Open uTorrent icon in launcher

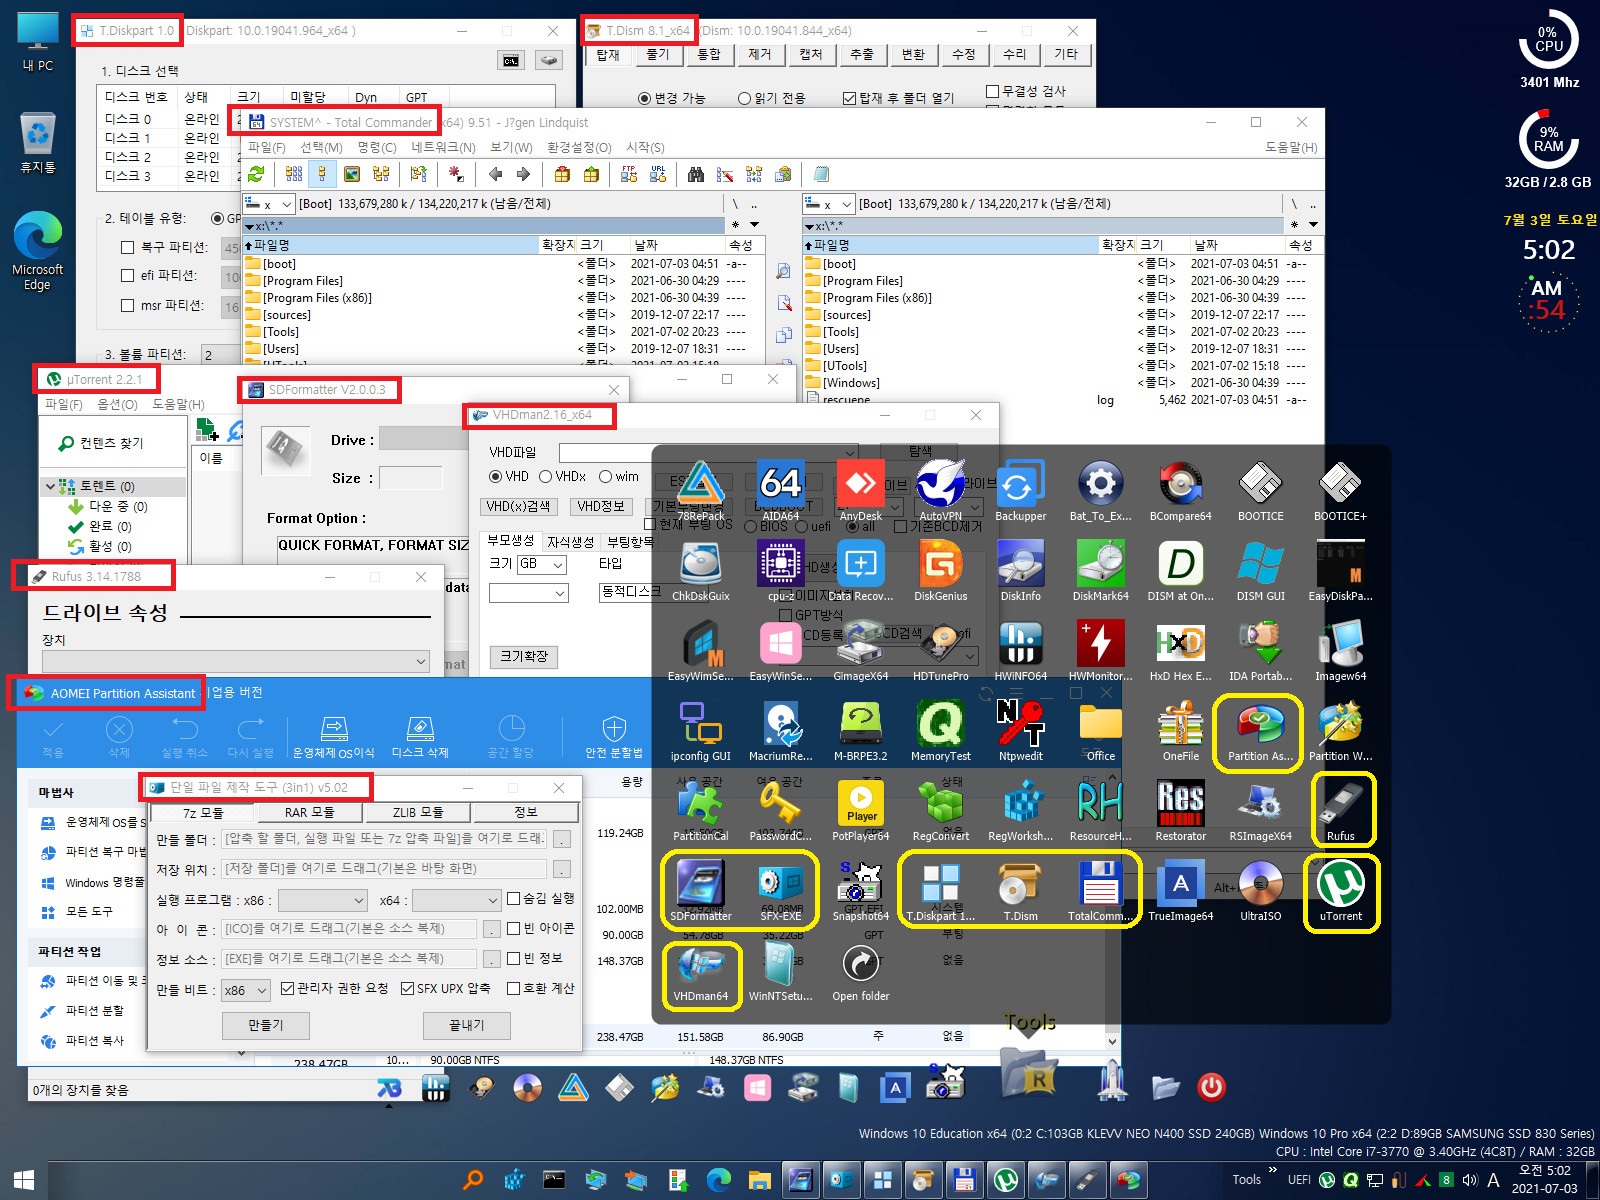[1340, 890]
